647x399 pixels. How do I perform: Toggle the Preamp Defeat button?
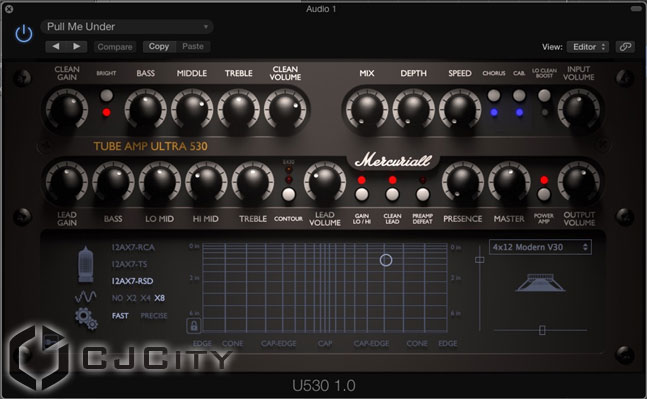(423, 194)
